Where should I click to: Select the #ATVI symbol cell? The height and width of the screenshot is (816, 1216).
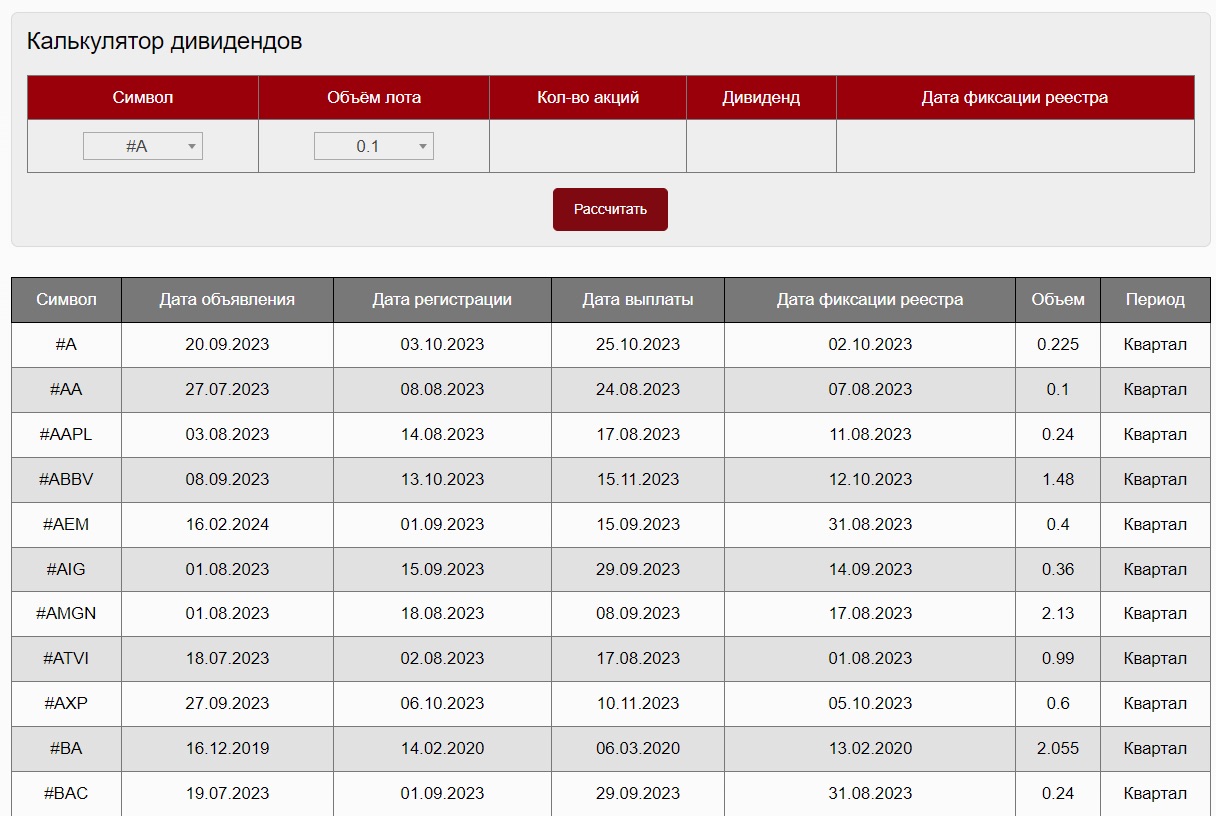(x=66, y=659)
